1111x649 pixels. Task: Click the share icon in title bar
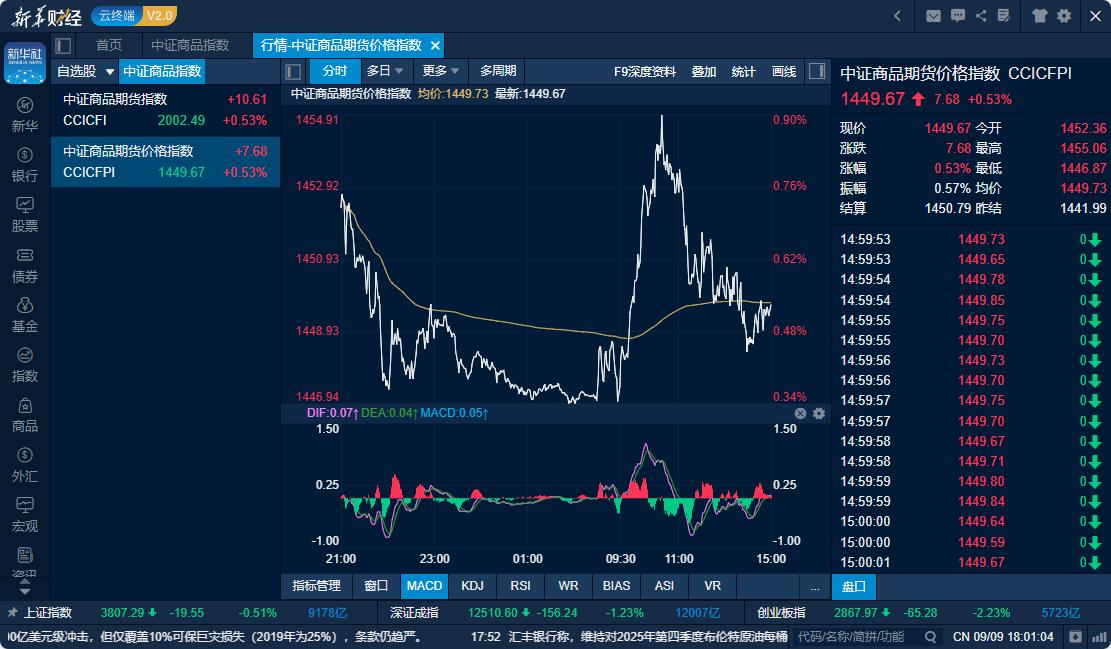[981, 16]
